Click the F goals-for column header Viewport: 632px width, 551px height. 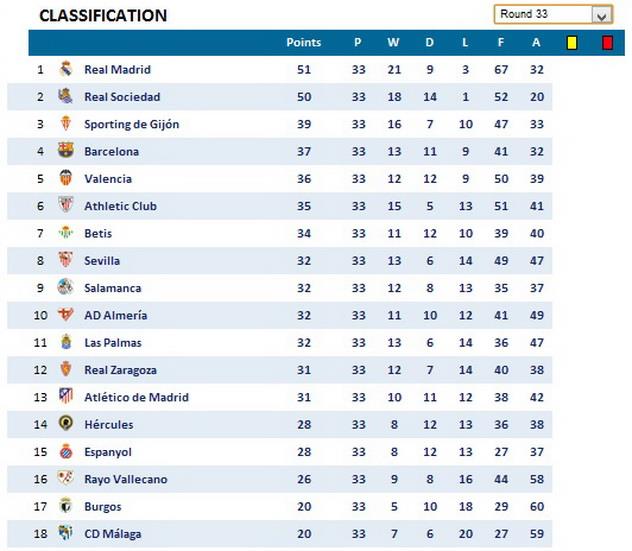click(x=501, y=42)
